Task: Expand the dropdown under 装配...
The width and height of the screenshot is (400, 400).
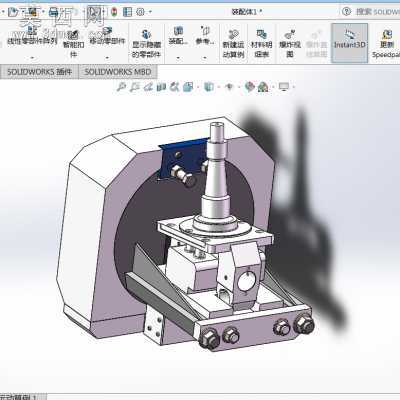Action: pos(178,58)
